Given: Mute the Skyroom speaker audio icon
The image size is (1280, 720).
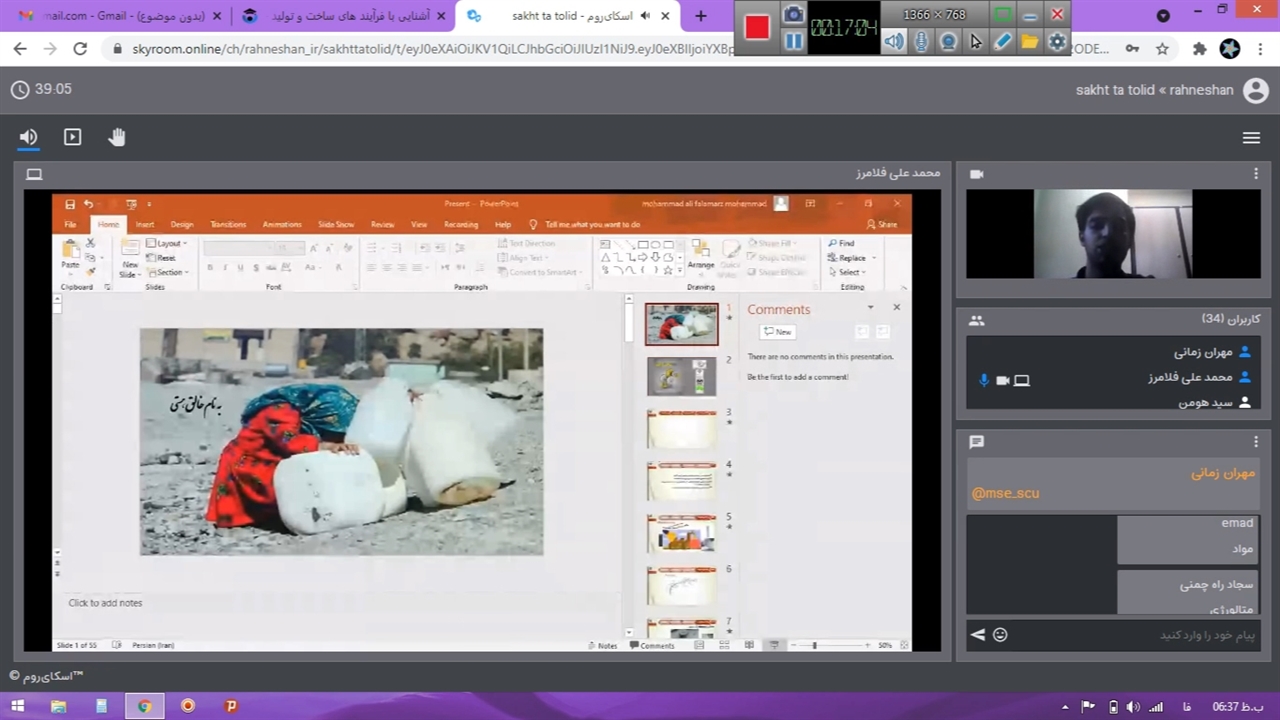Looking at the screenshot, I should click(28, 137).
